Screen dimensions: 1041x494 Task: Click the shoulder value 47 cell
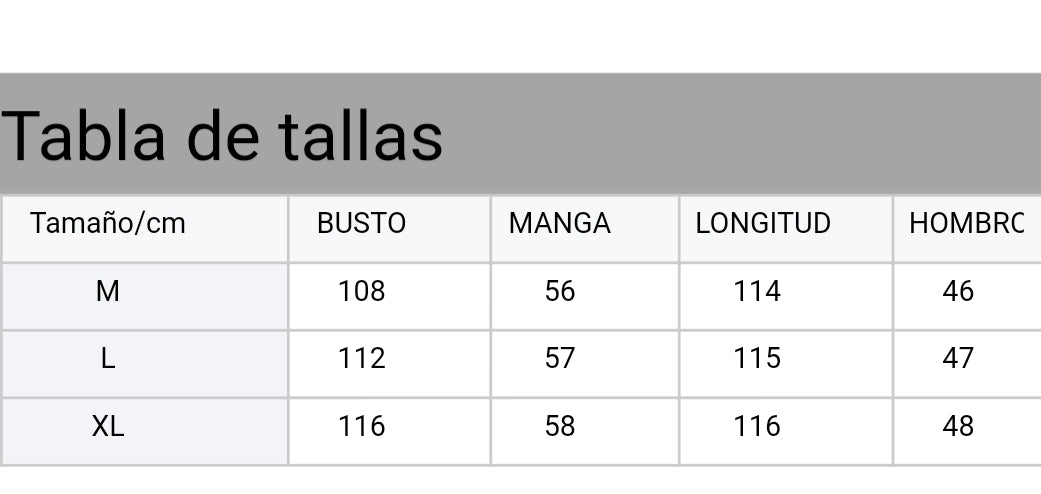pos(958,358)
